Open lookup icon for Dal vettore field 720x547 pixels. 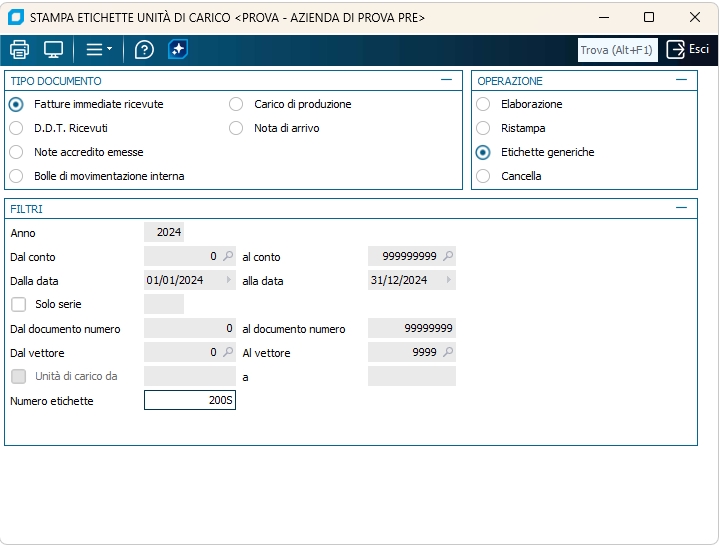(x=228, y=352)
